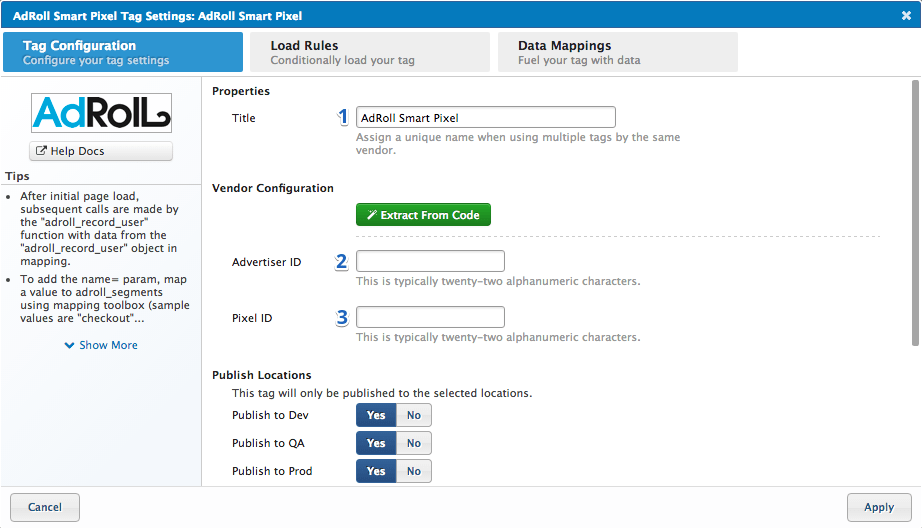Screen dimensions: 922x528
Task: Set Publish to Dev to No
Action: click(413, 415)
